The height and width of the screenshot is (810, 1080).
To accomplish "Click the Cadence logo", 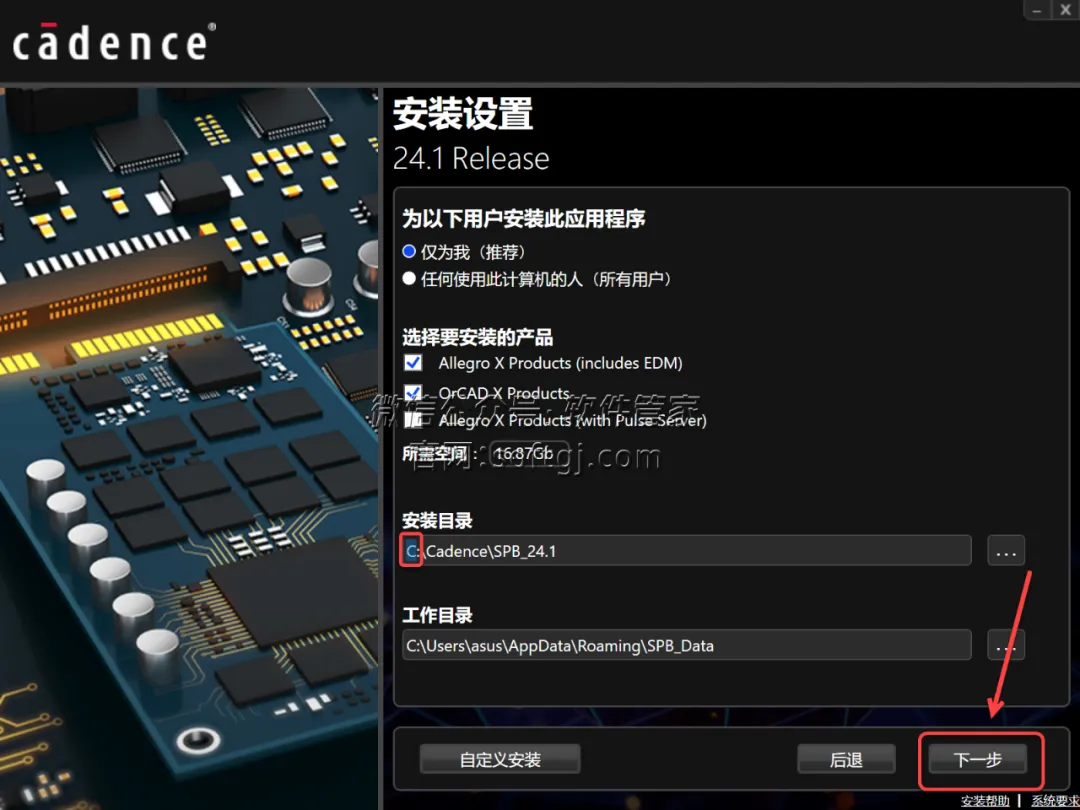I will tap(114, 42).
